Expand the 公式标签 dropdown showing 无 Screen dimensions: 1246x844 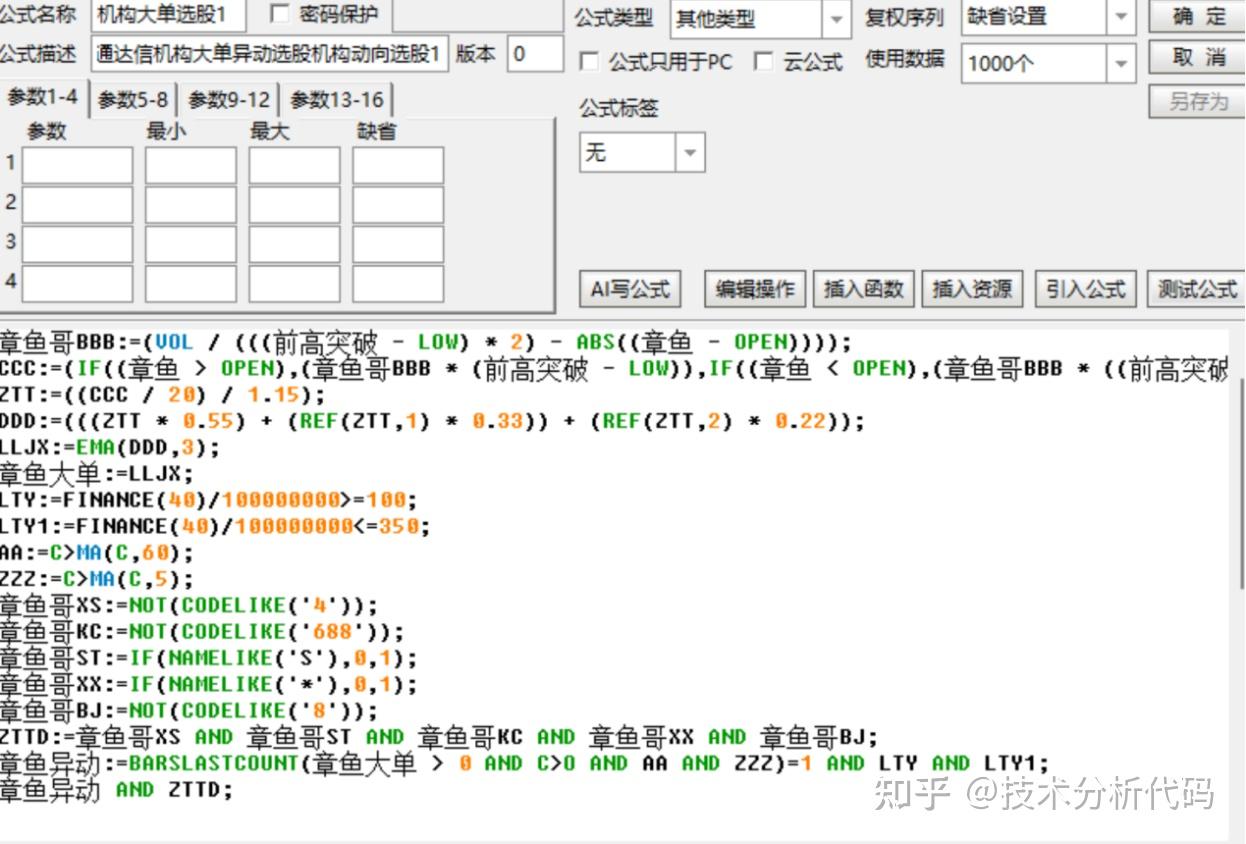(690, 154)
